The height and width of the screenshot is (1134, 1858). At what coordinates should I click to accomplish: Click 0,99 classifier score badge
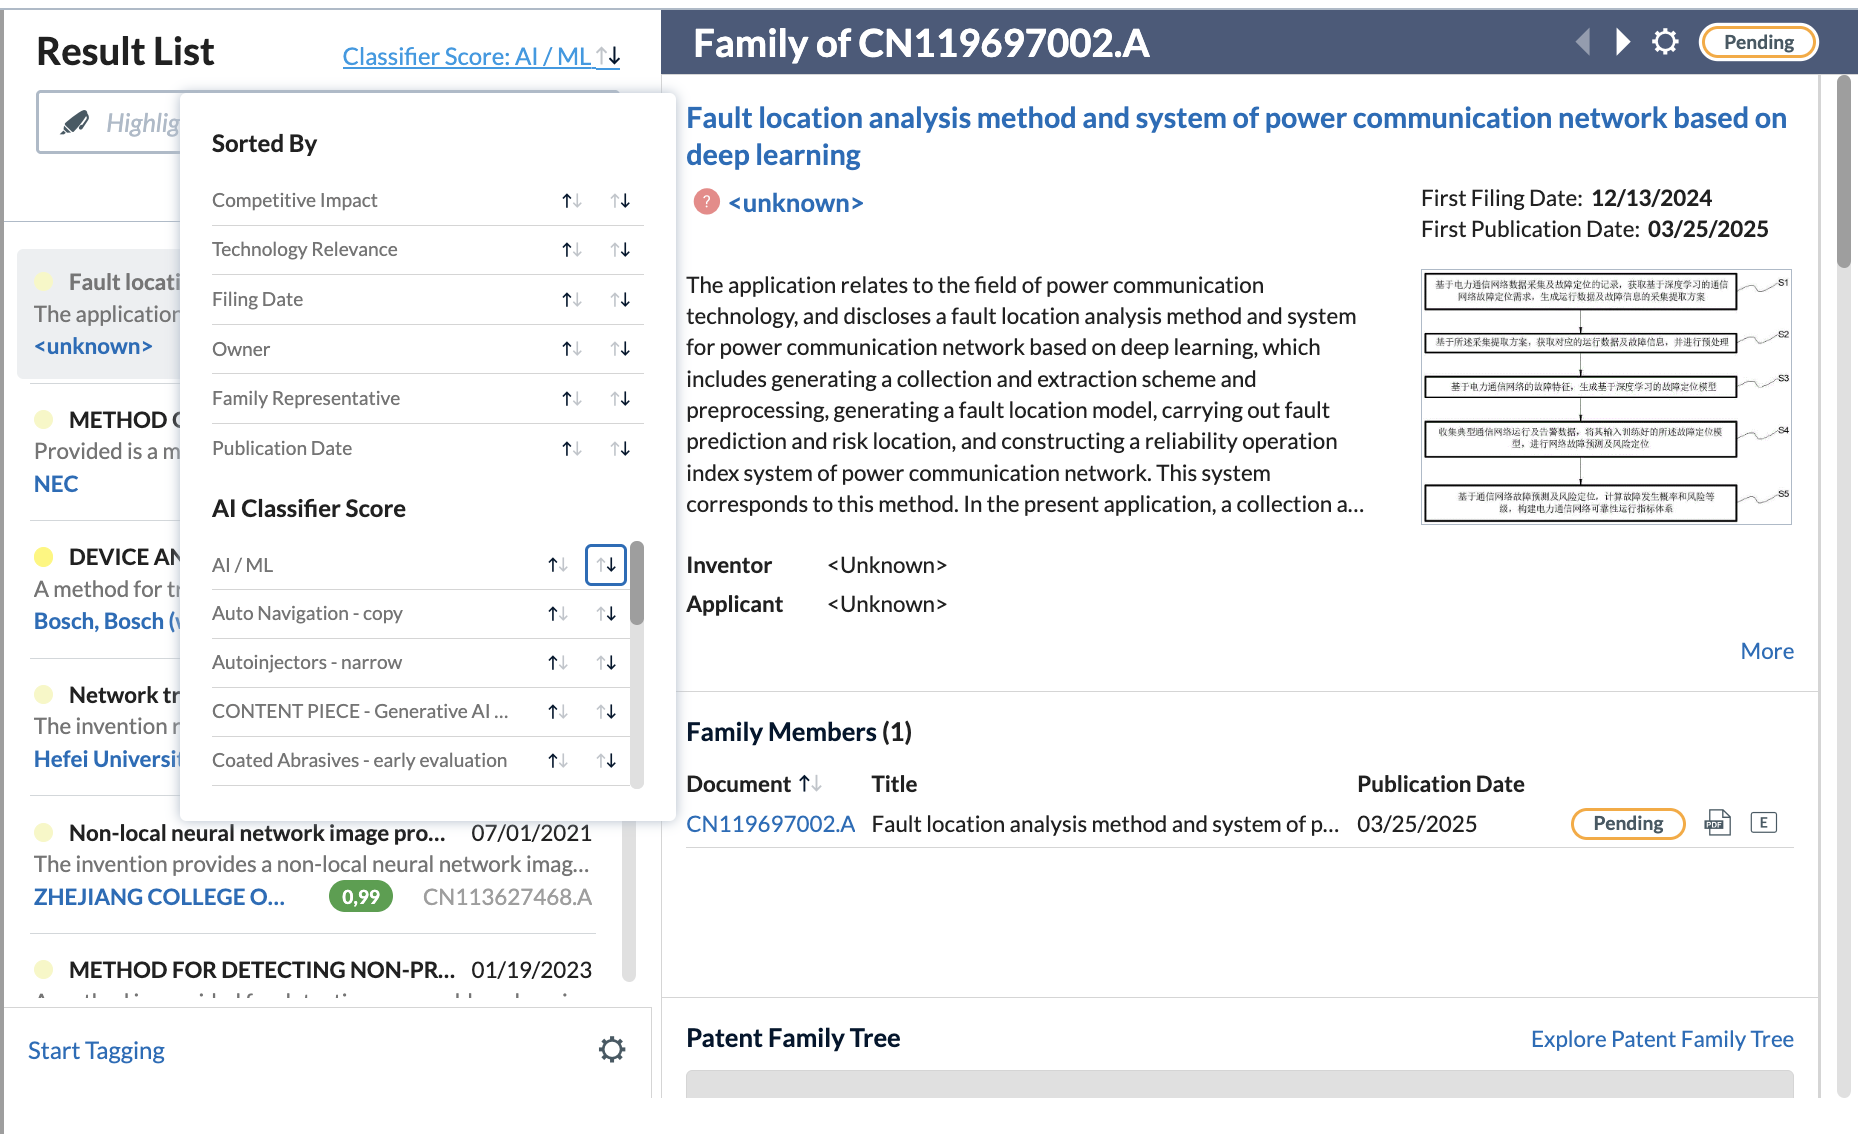361,897
